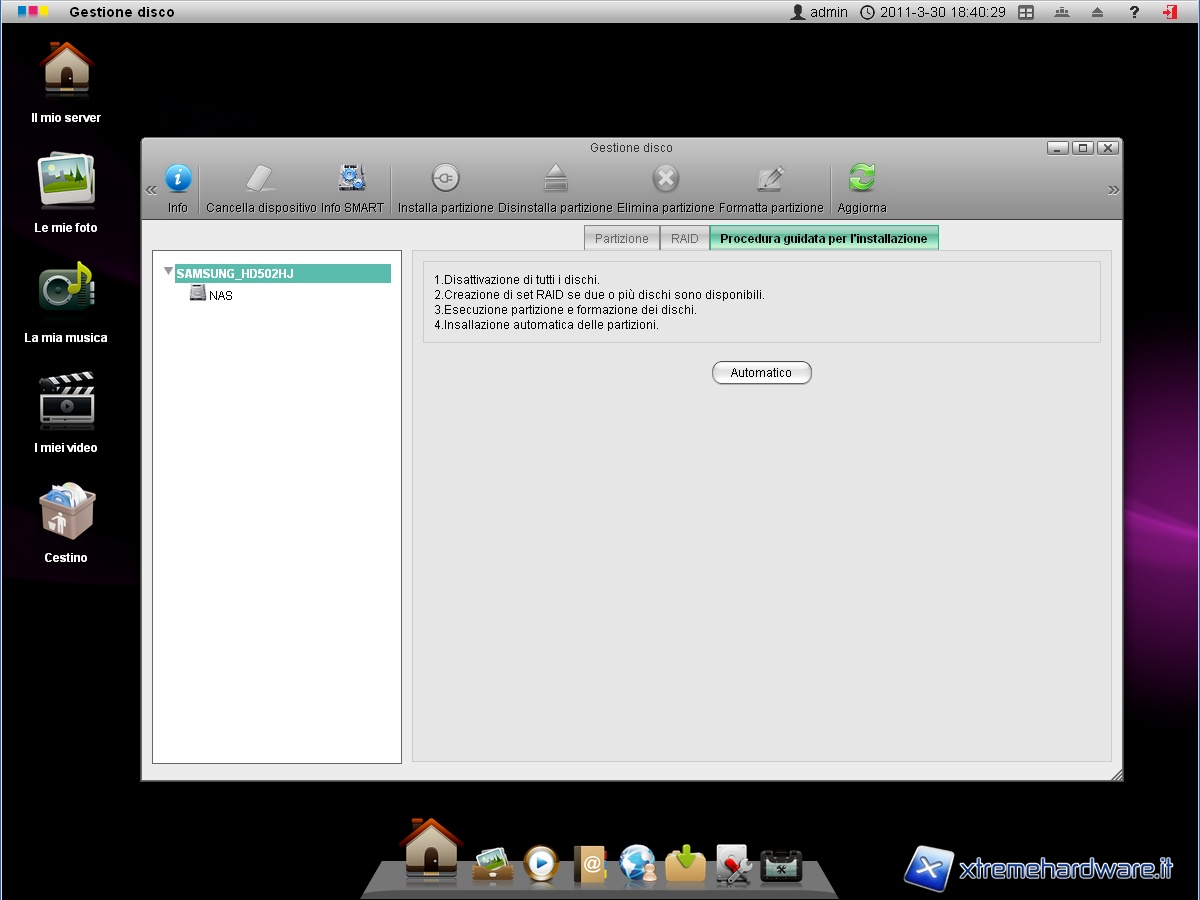
Task: Click the home icon in the bottom dock
Action: point(431,850)
